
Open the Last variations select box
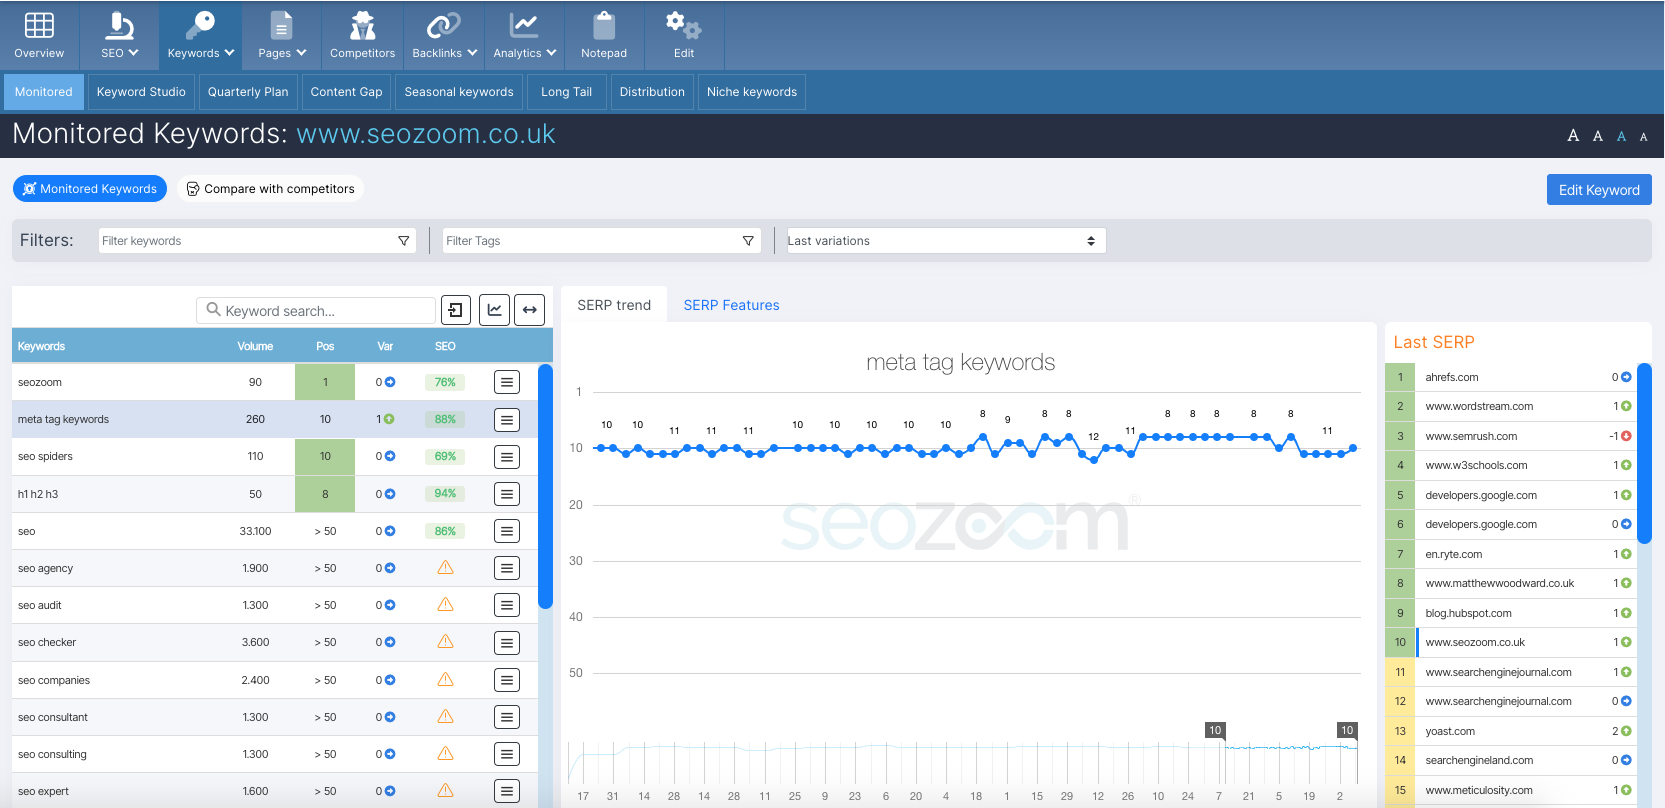(x=946, y=240)
